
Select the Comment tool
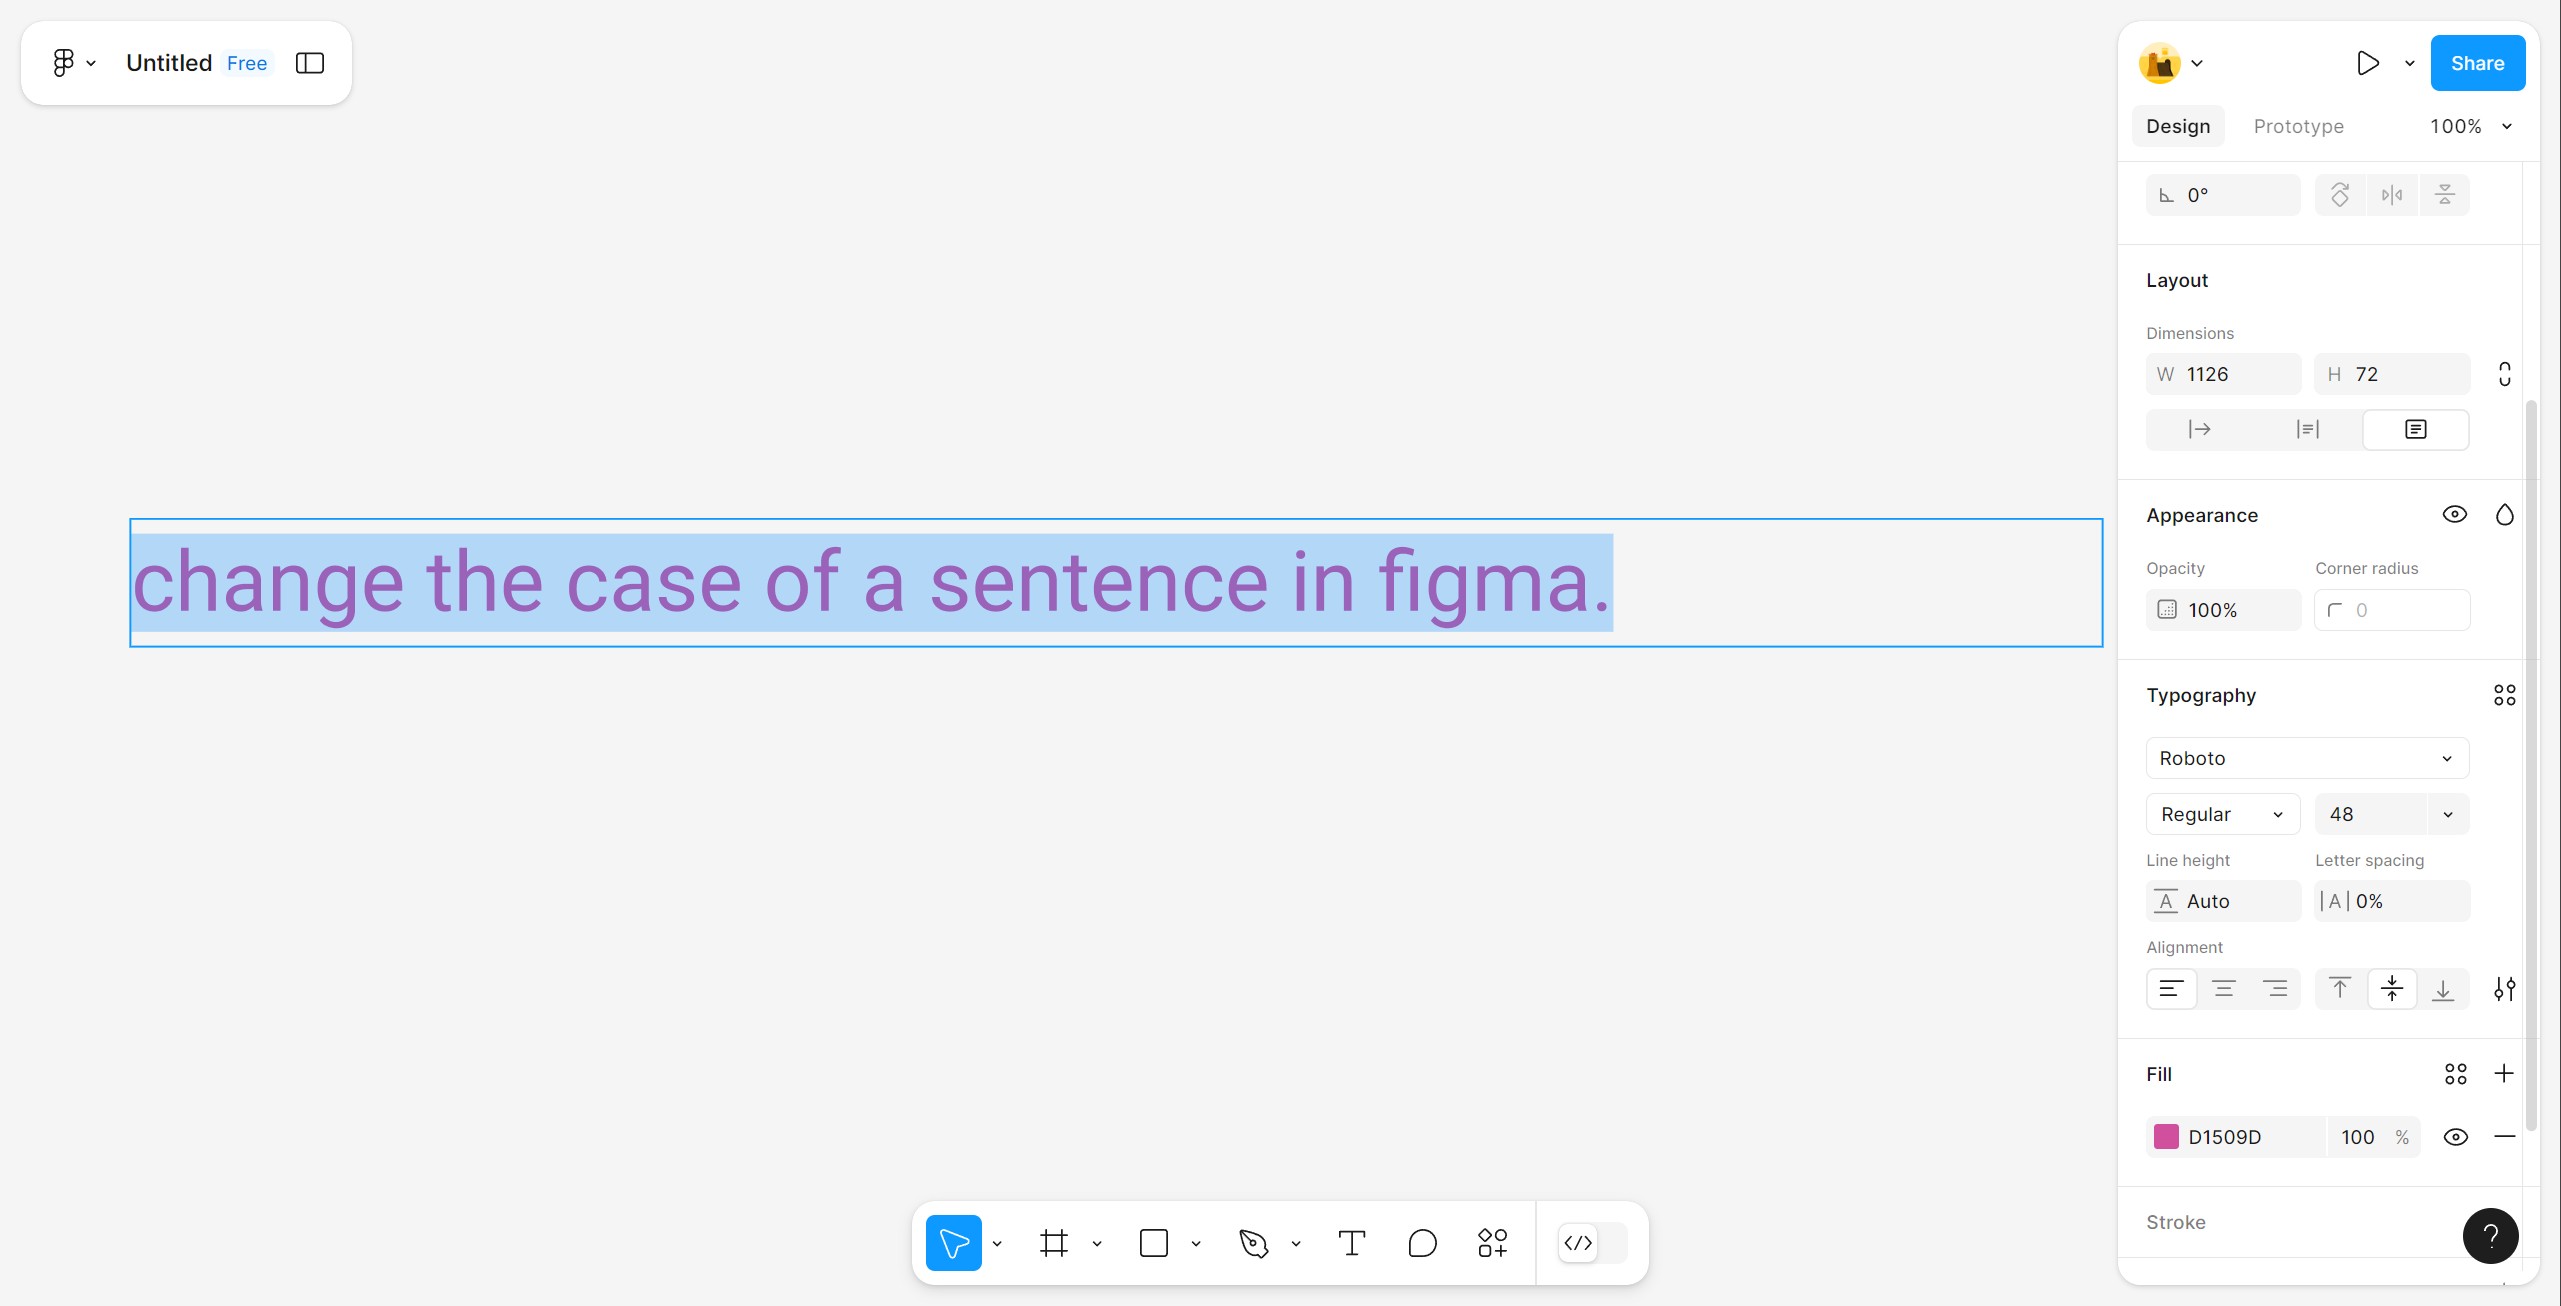coord(1422,1243)
